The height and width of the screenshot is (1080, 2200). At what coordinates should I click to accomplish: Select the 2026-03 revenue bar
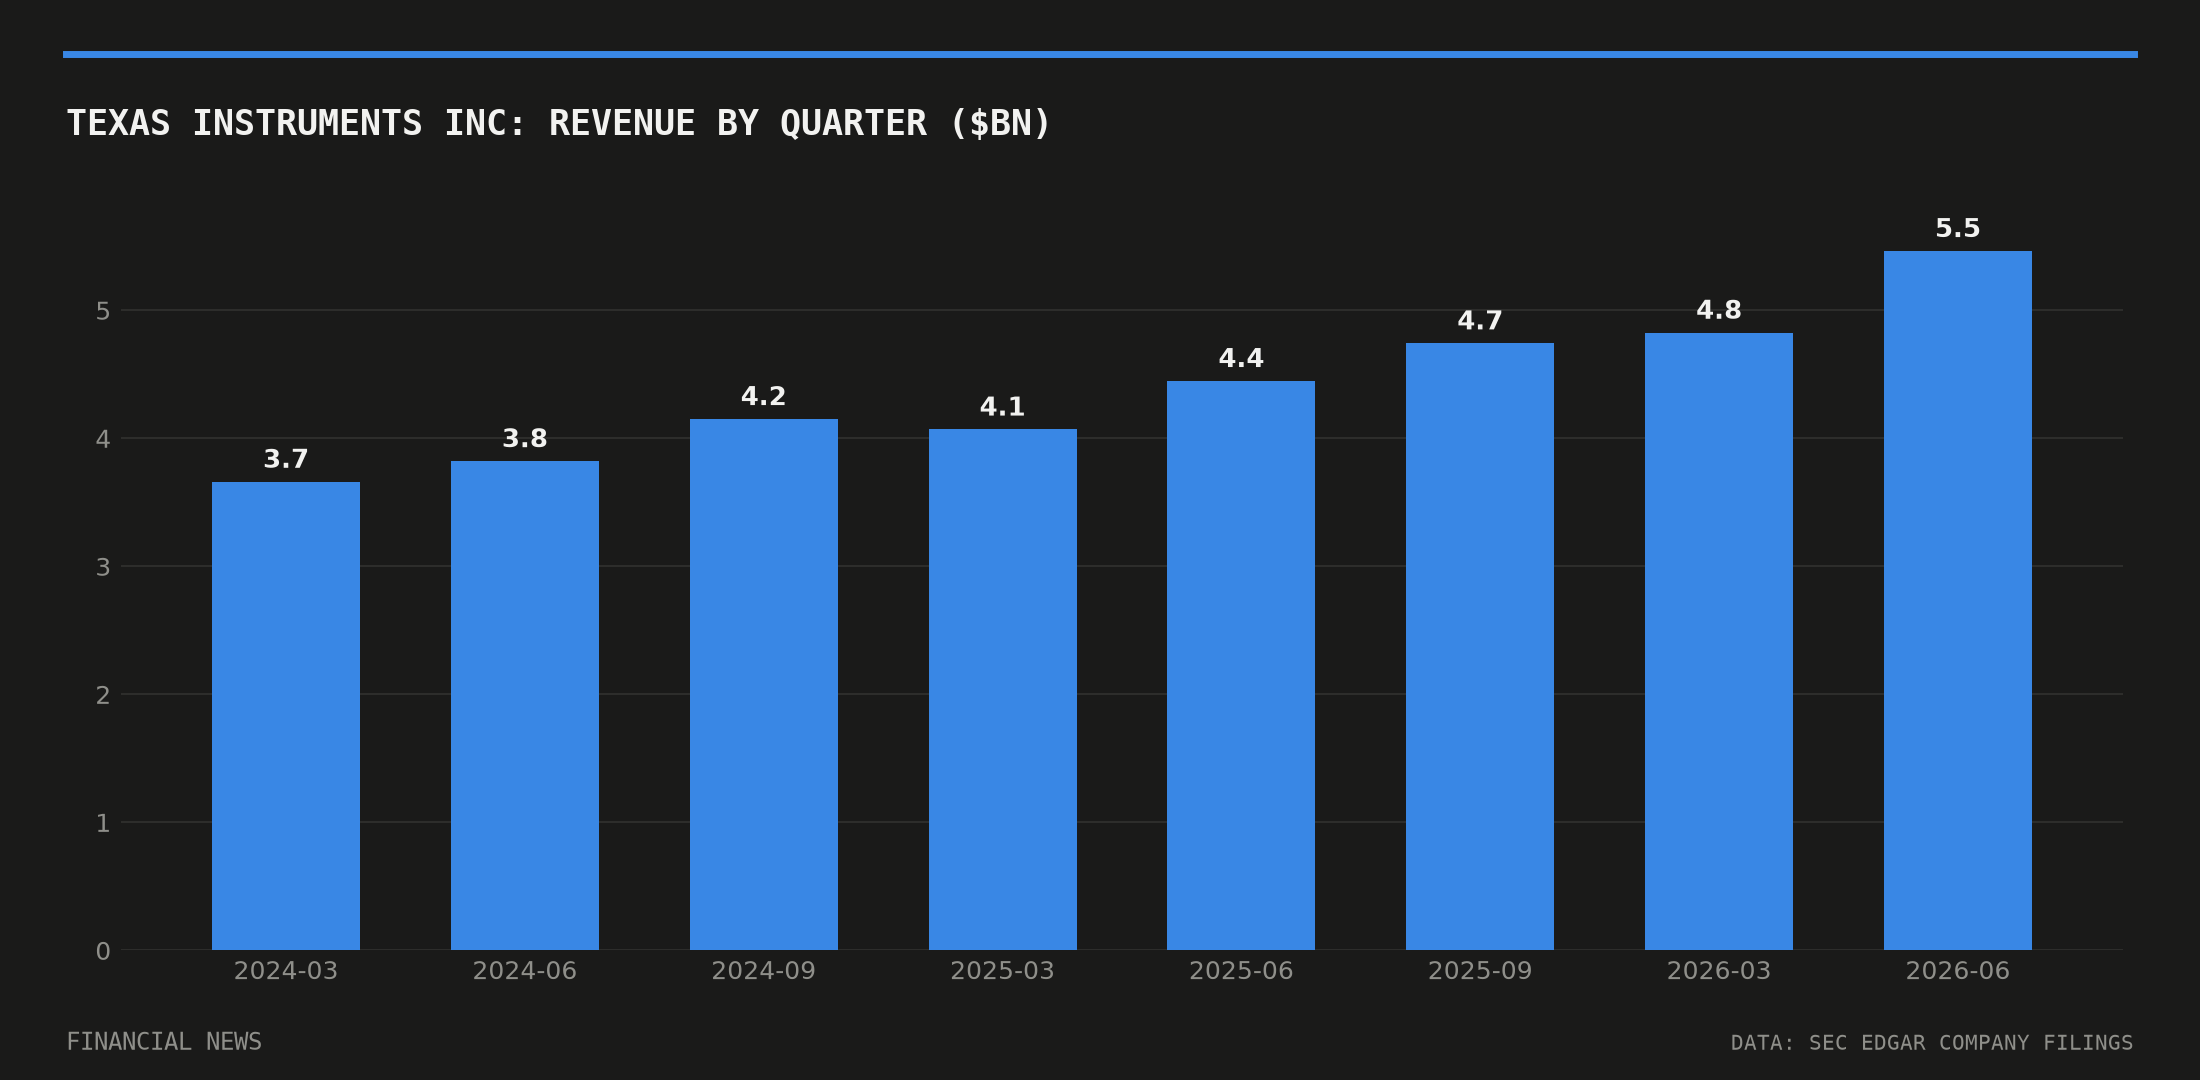pos(1719,641)
